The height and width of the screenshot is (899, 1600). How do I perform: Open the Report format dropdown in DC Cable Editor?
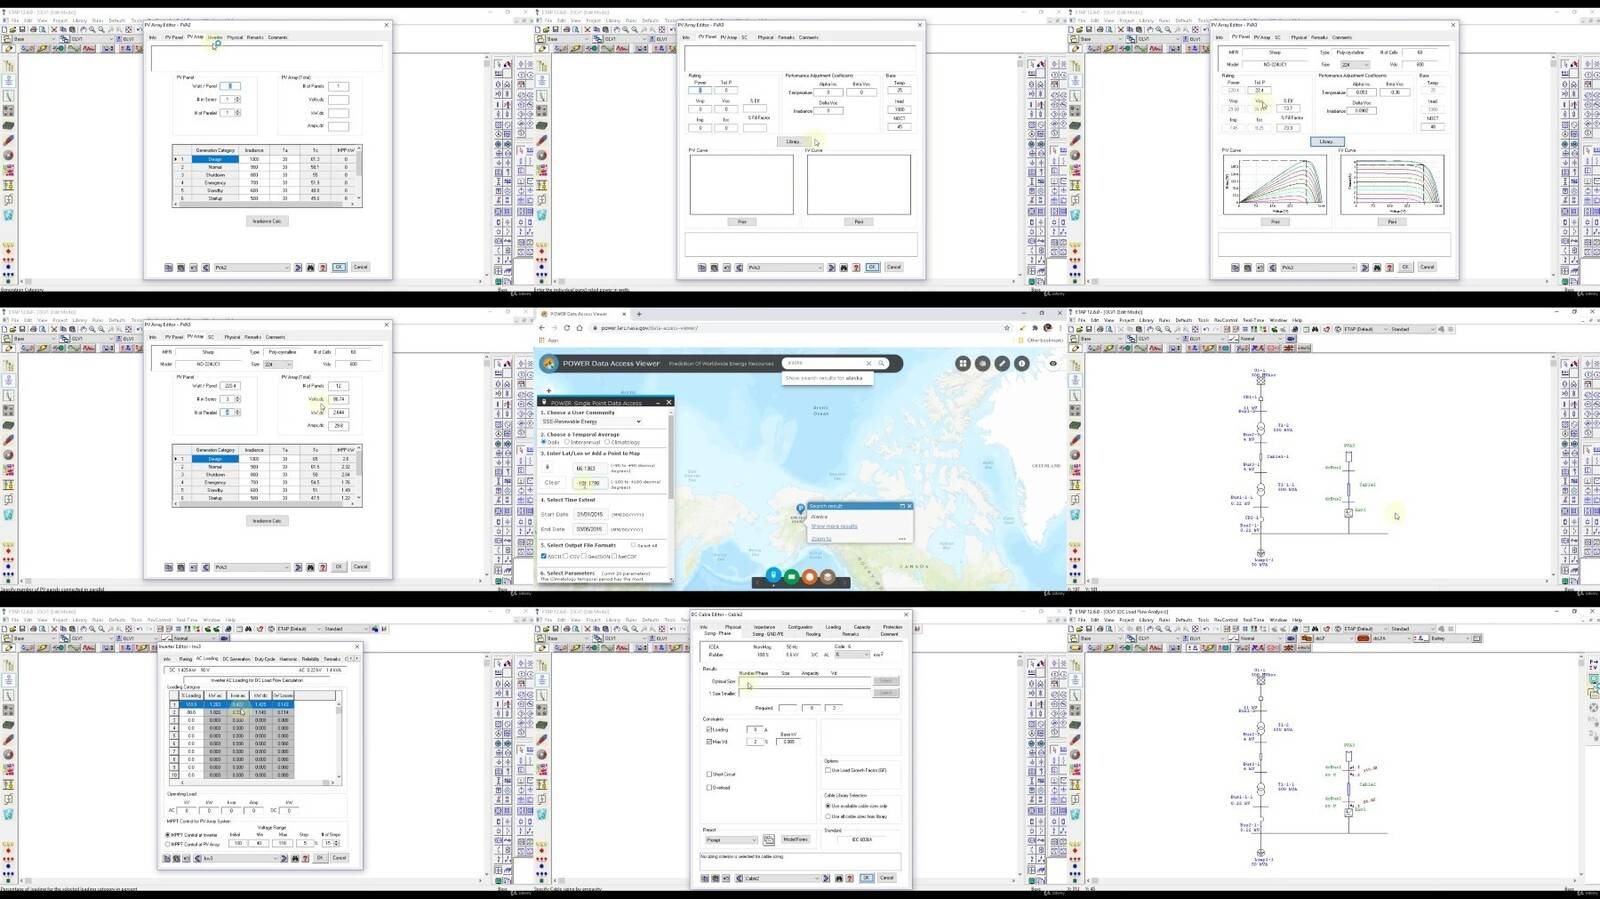pos(731,840)
